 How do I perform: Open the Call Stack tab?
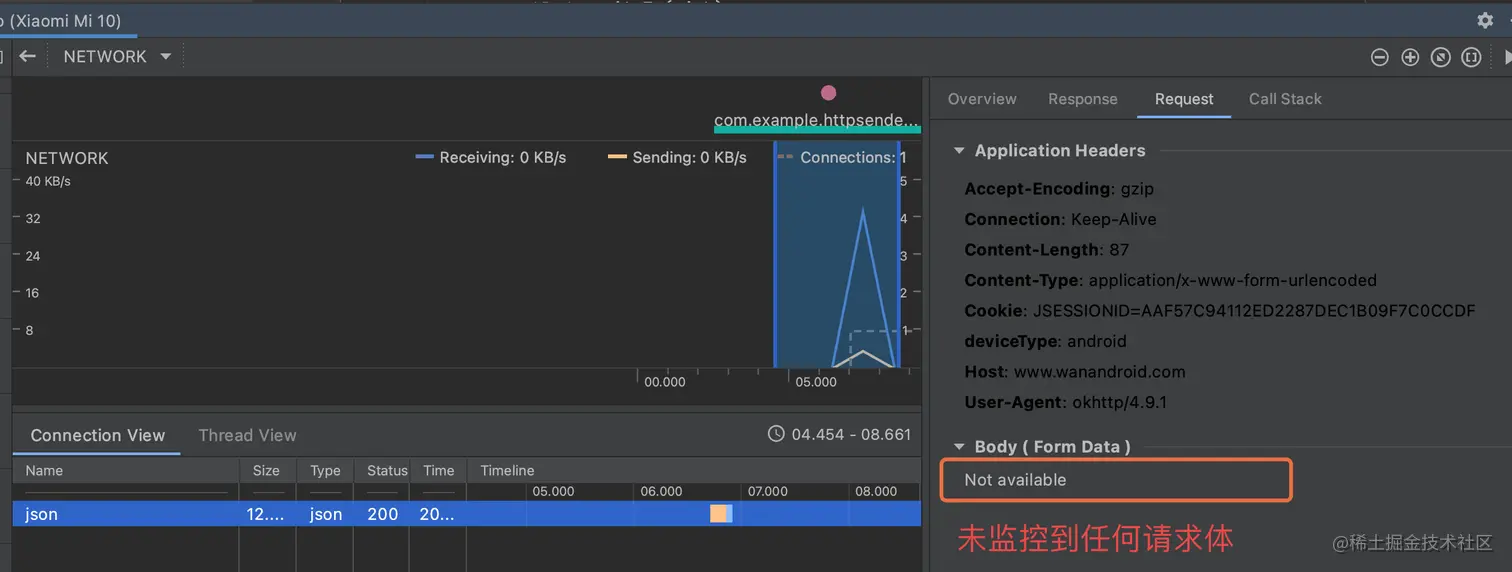(x=1285, y=99)
